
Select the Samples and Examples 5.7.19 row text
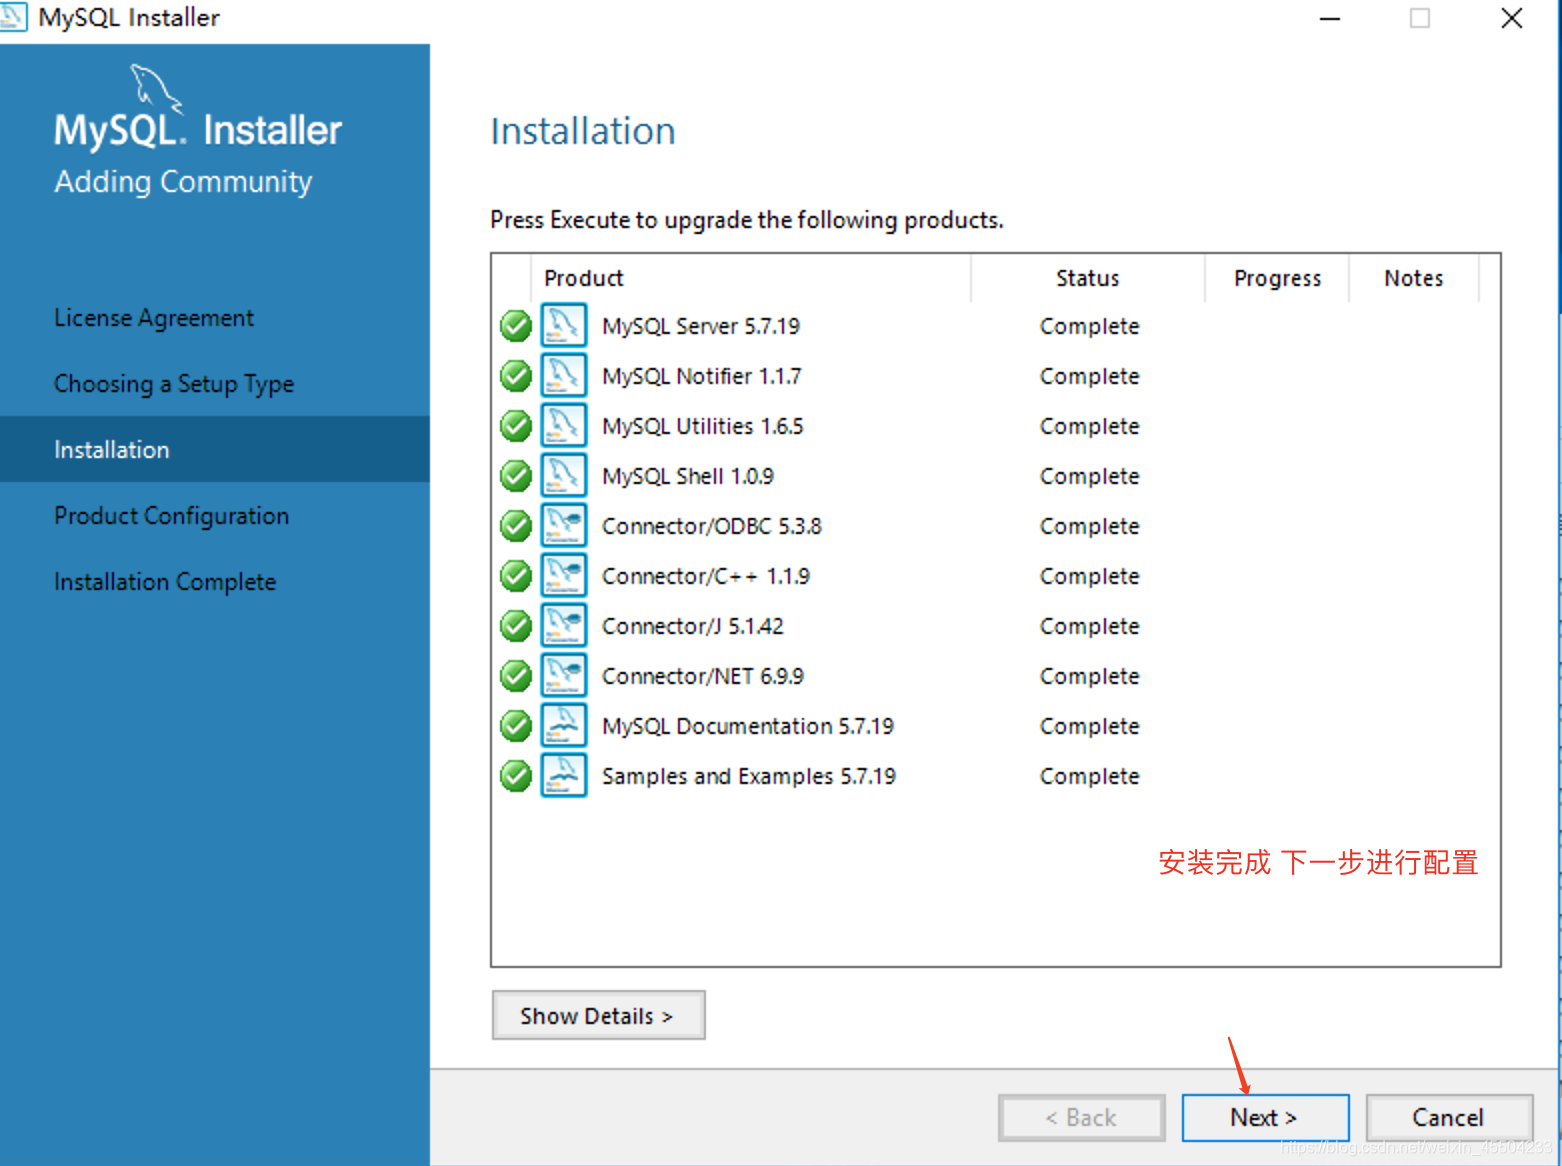tap(749, 776)
